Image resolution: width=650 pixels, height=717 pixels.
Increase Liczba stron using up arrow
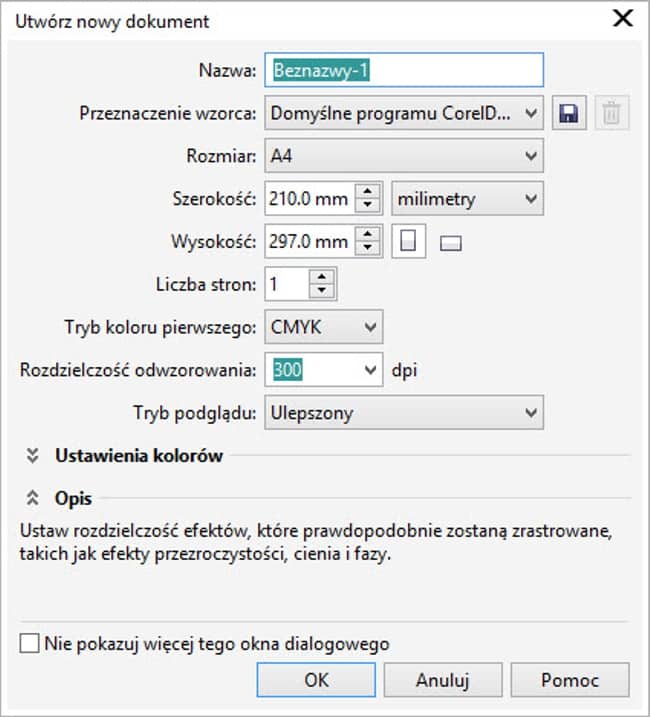pyautogui.click(x=321, y=277)
